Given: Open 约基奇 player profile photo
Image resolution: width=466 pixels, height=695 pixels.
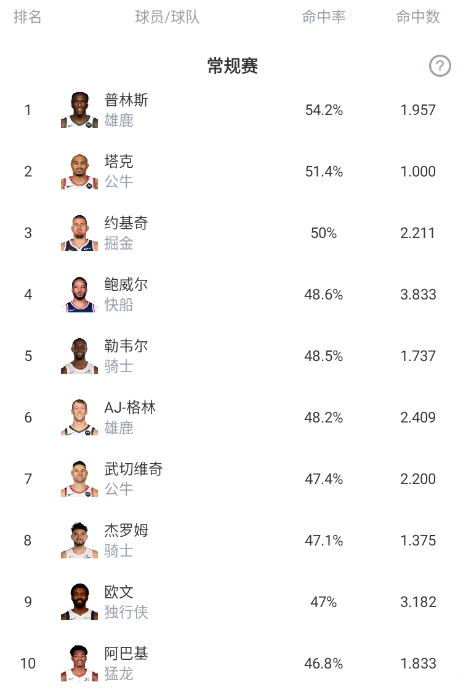Looking at the screenshot, I should [79, 233].
